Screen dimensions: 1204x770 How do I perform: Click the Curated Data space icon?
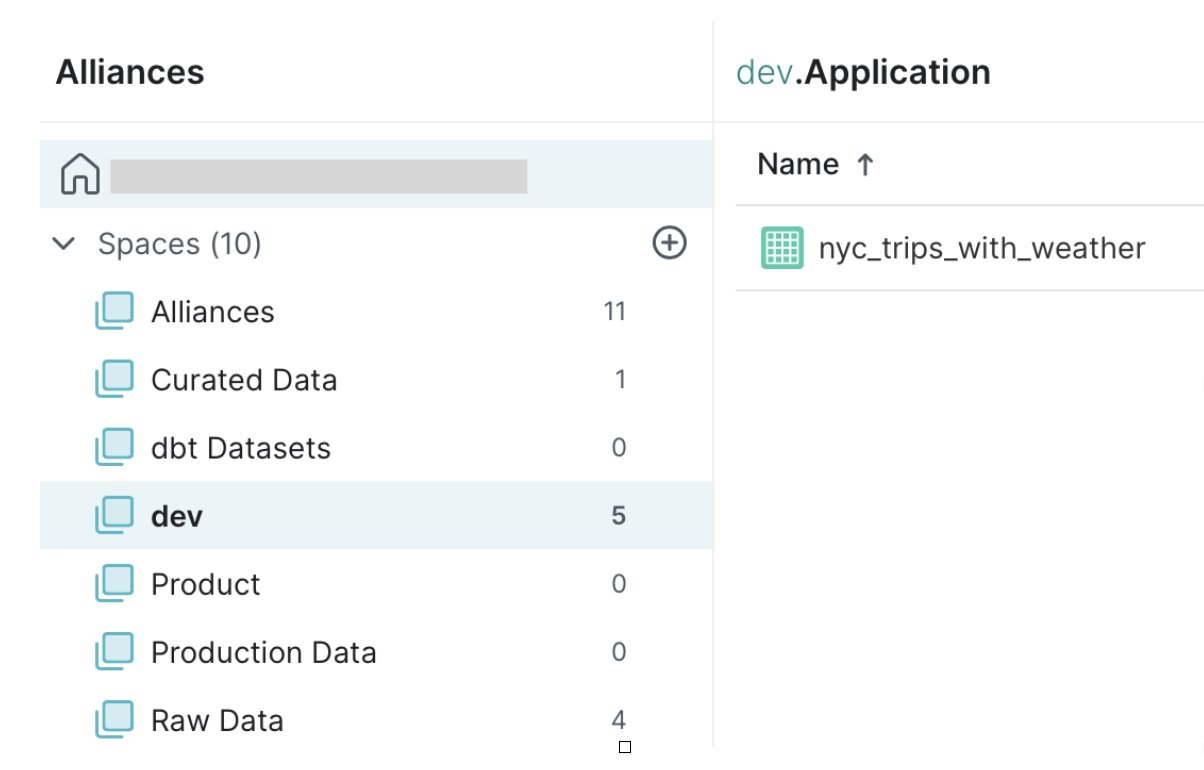click(114, 379)
